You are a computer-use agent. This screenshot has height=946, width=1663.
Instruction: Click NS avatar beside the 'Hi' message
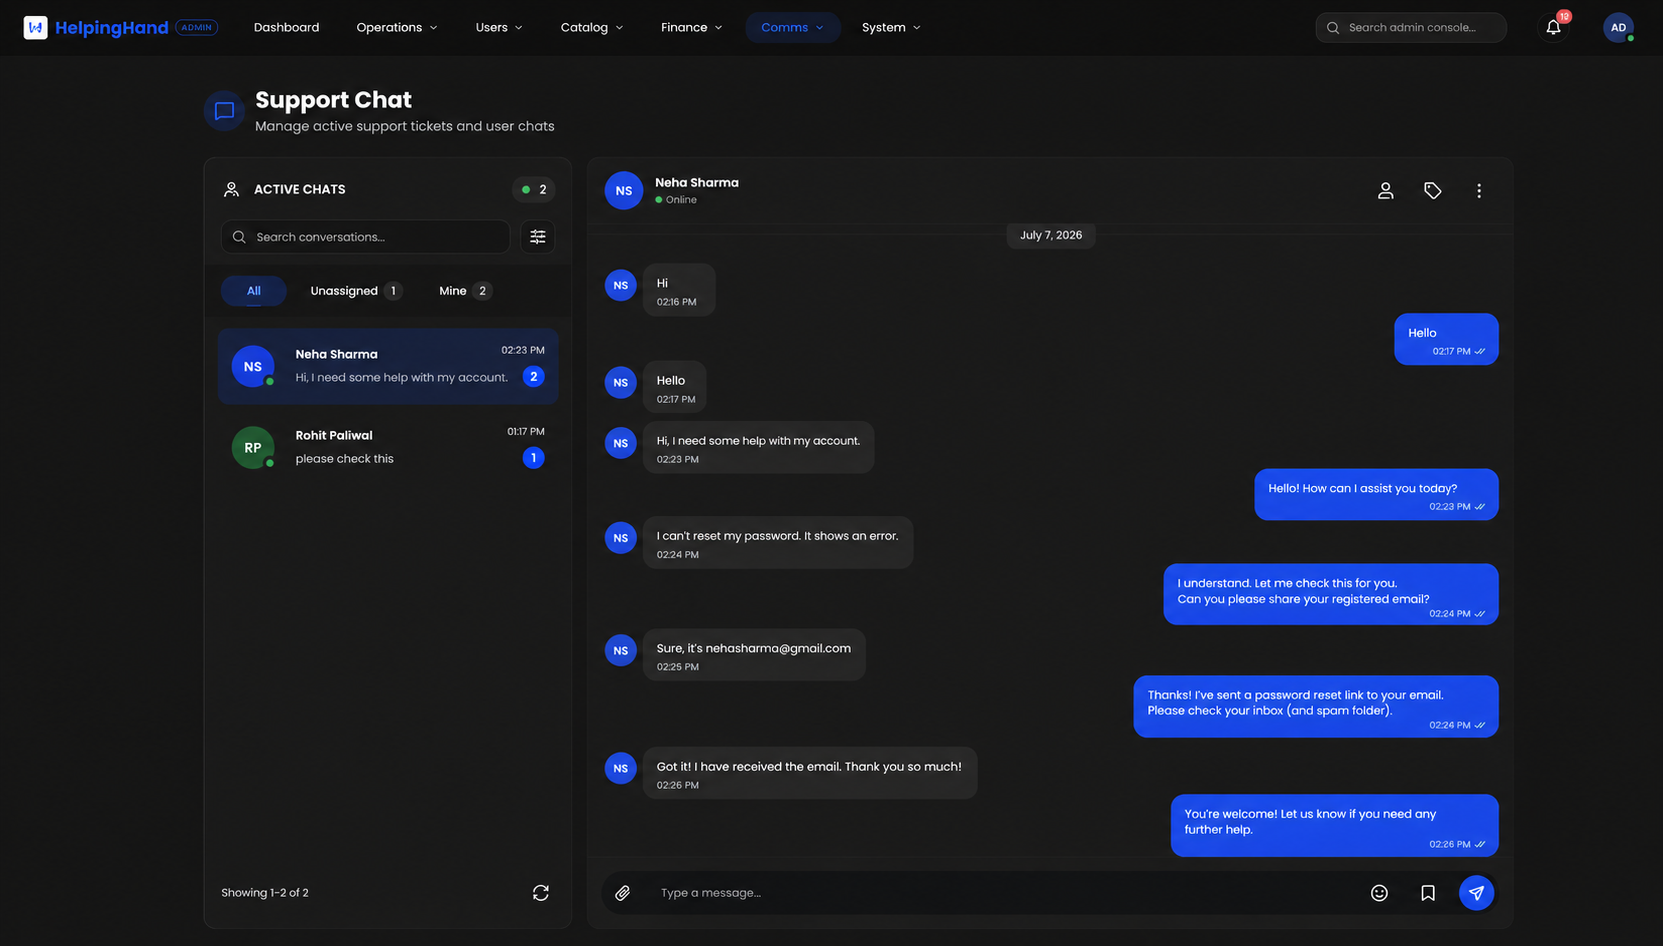(x=621, y=285)
